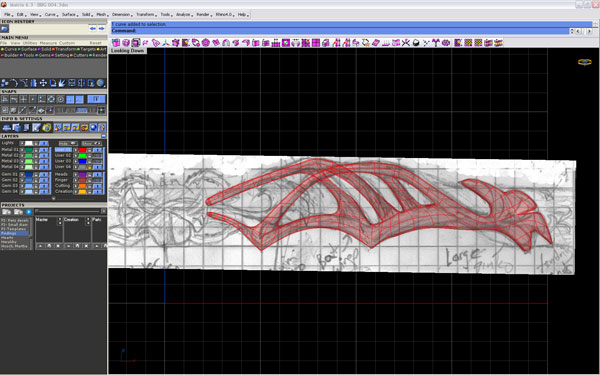Screen dimensions: 600x375
Task: Click the globe icon in tool row
Action: click(x=100, y=83)
